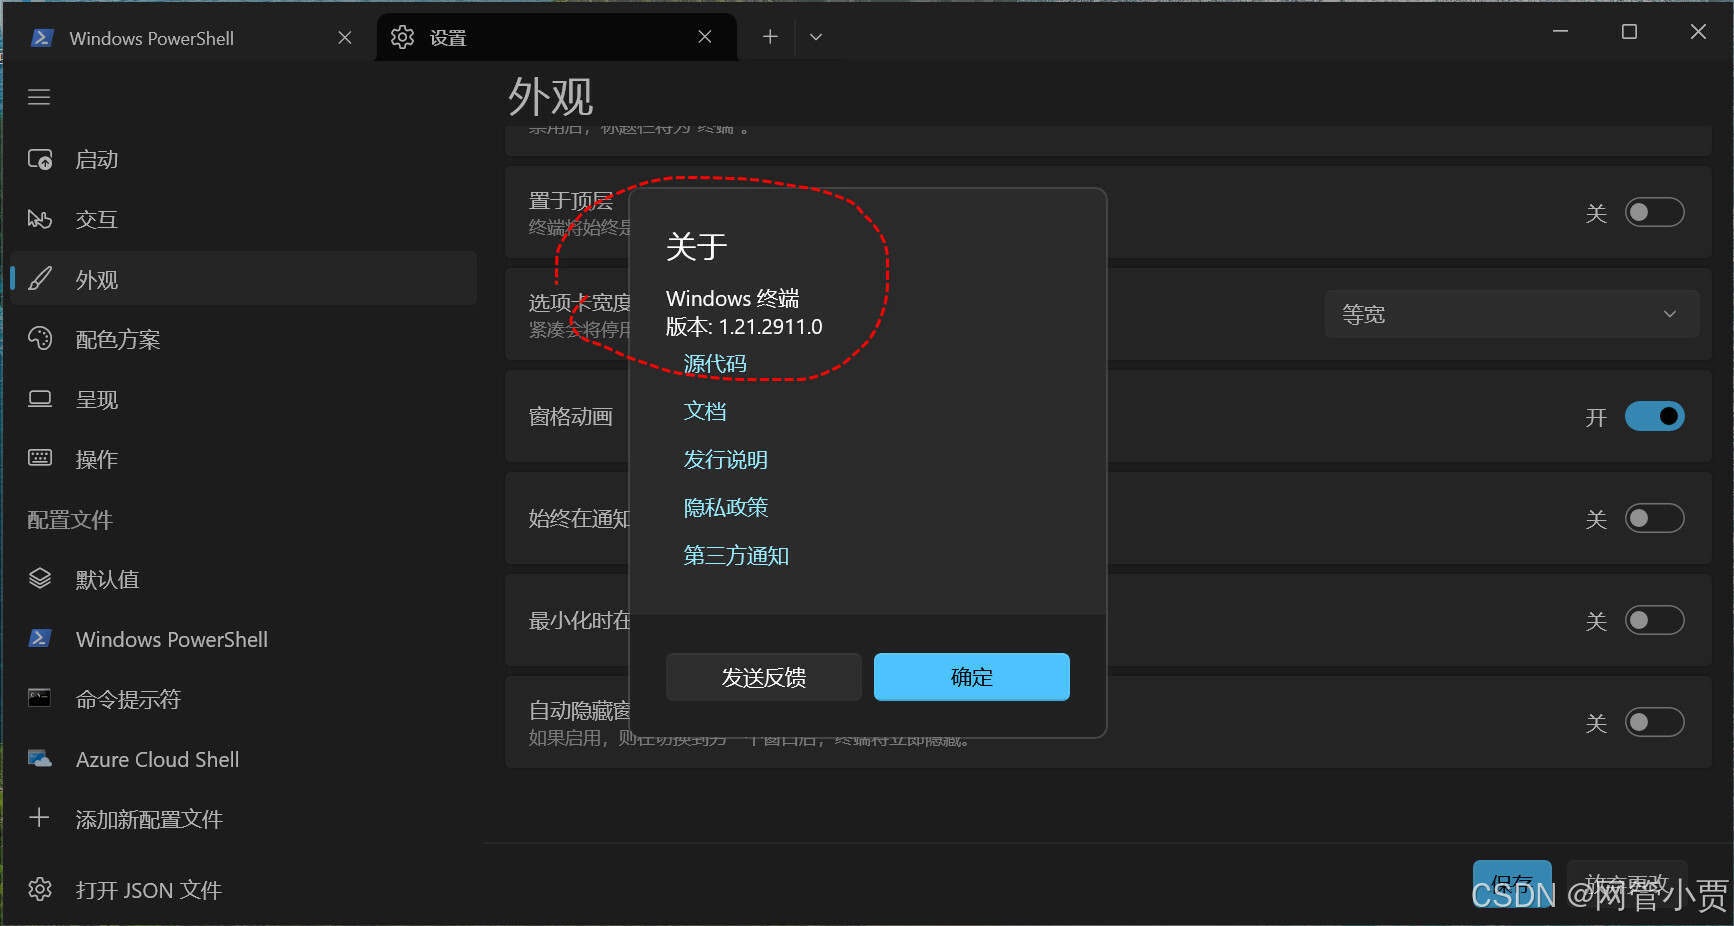The height and width of the screenshot is (926, 1734).
Task: Click 添加新配置文件 entry
Action: click(x=243, y=819)
